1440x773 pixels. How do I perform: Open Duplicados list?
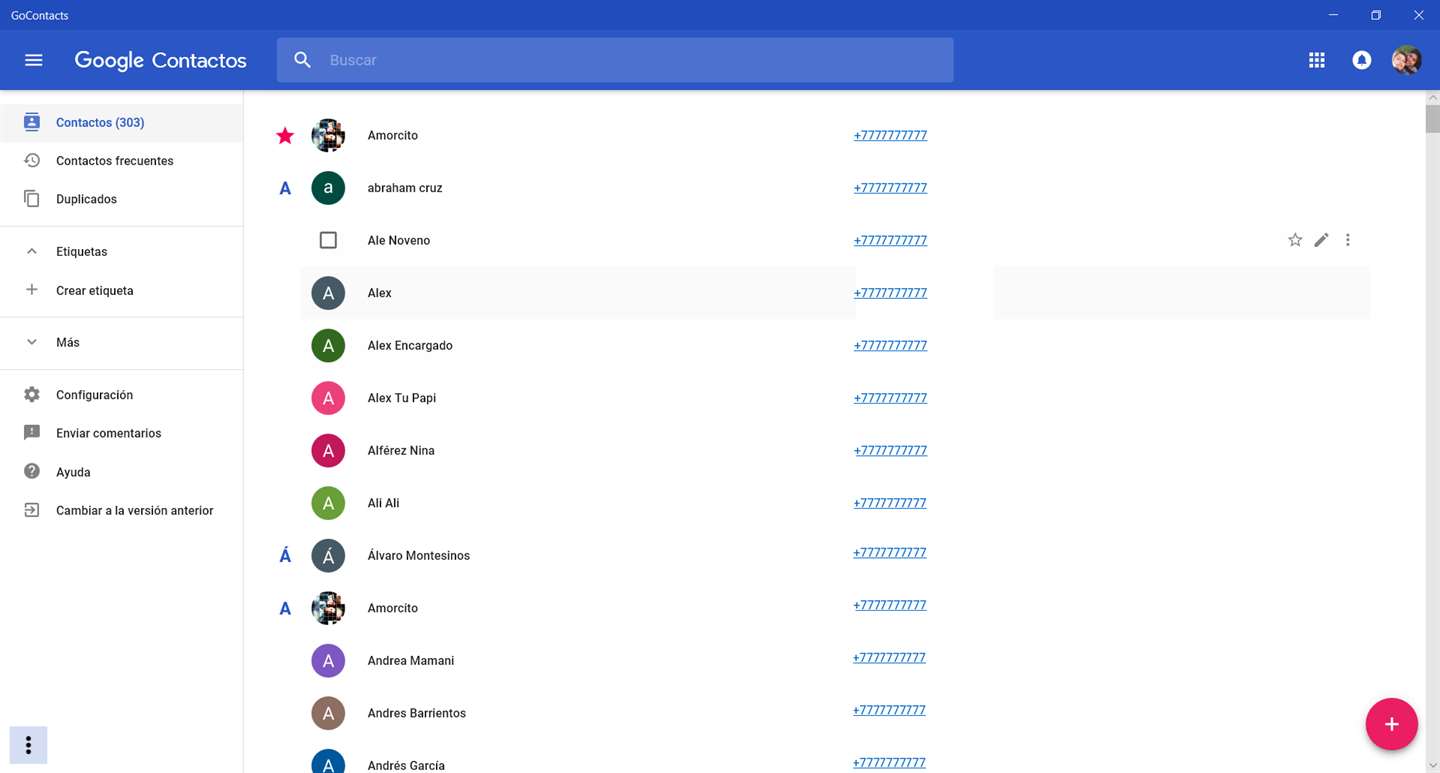121,199
